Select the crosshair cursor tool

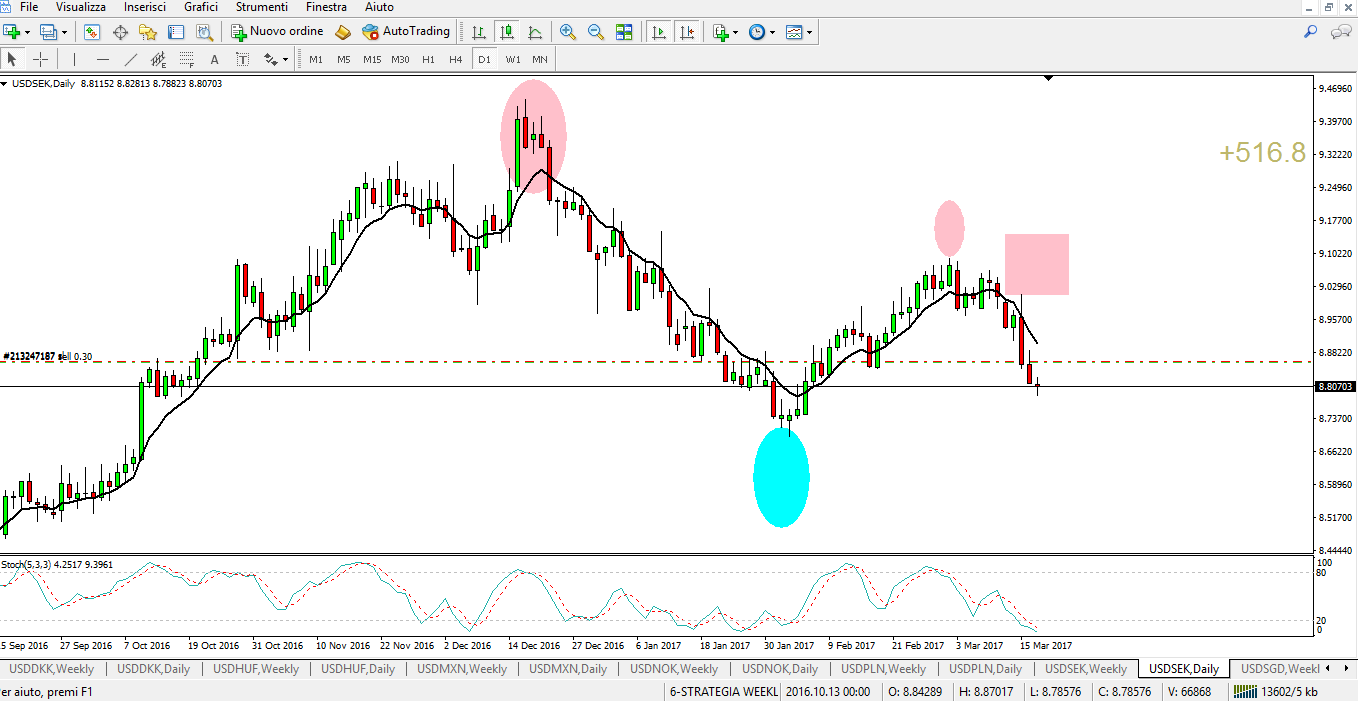[x=40, y=59]
